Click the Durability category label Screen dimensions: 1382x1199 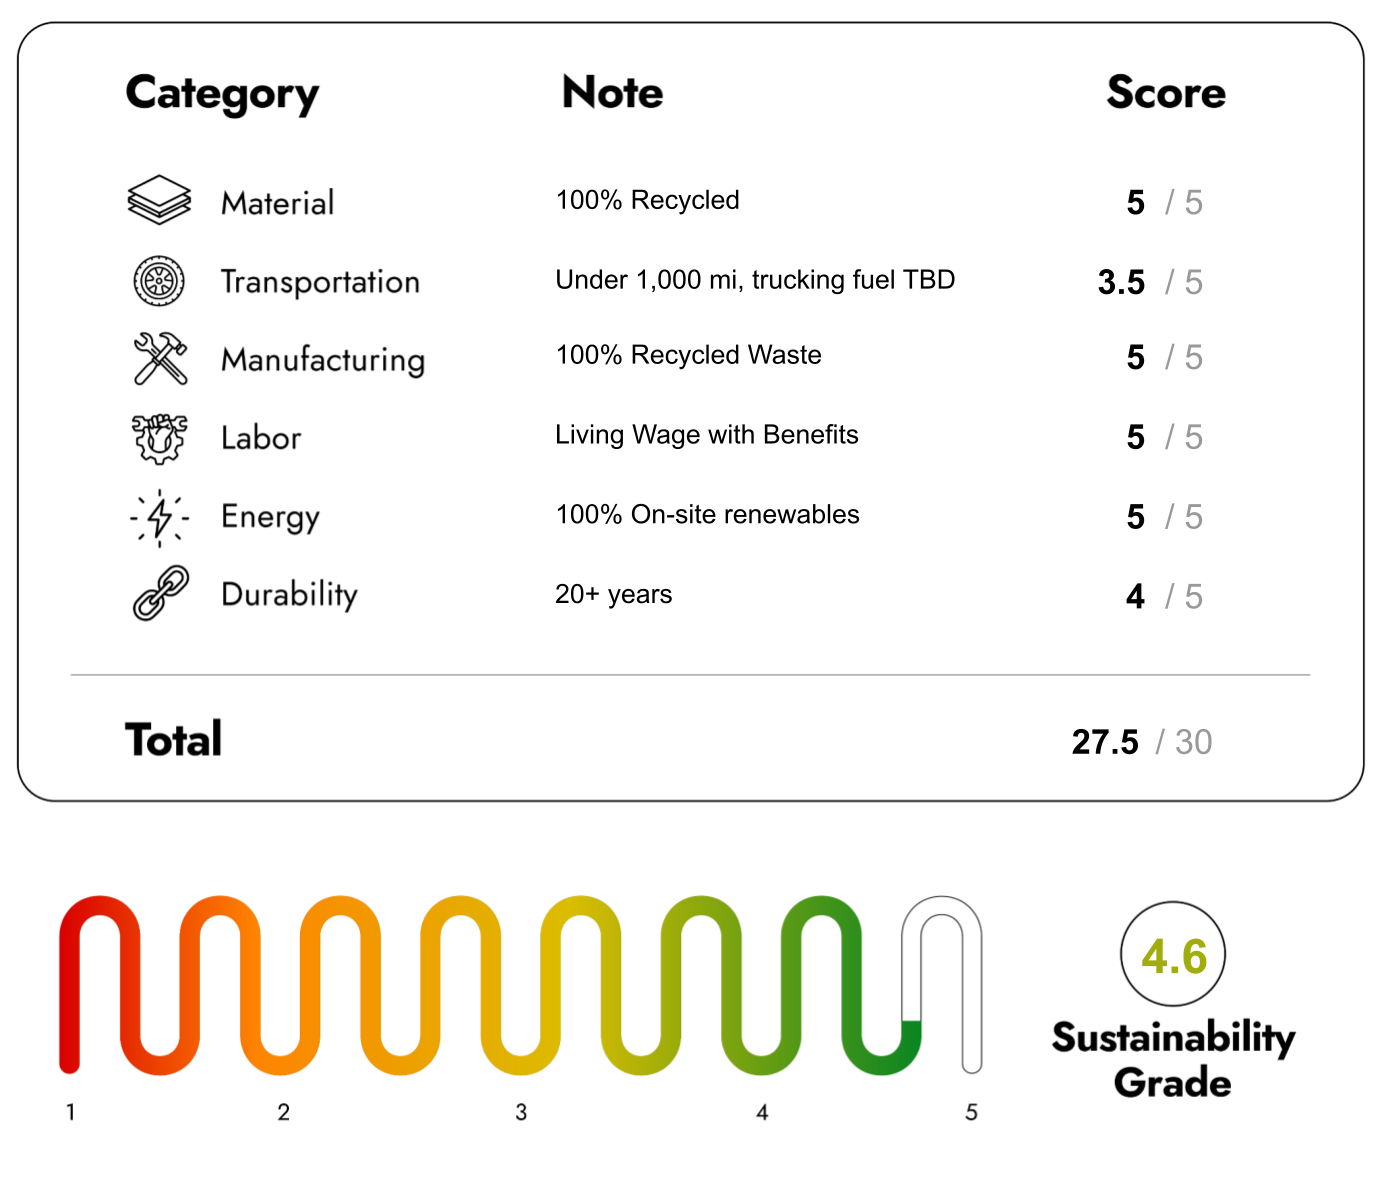[289, 595]
